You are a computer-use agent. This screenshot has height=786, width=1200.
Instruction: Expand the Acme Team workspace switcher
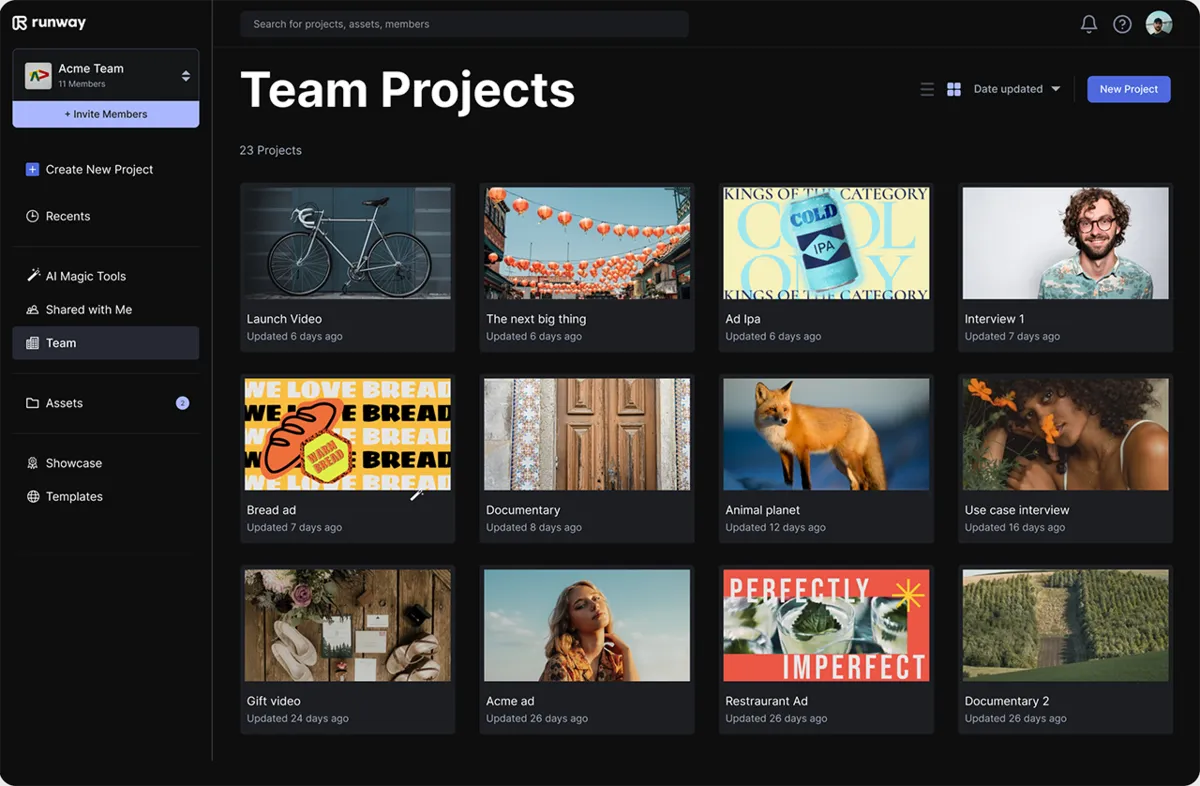[185, 76]
